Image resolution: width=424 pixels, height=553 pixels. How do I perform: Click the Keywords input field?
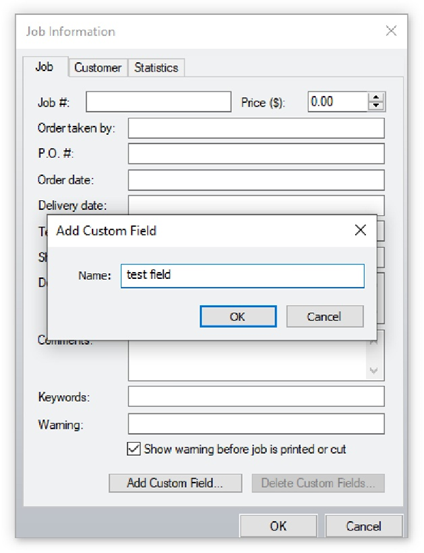point(256,396)
